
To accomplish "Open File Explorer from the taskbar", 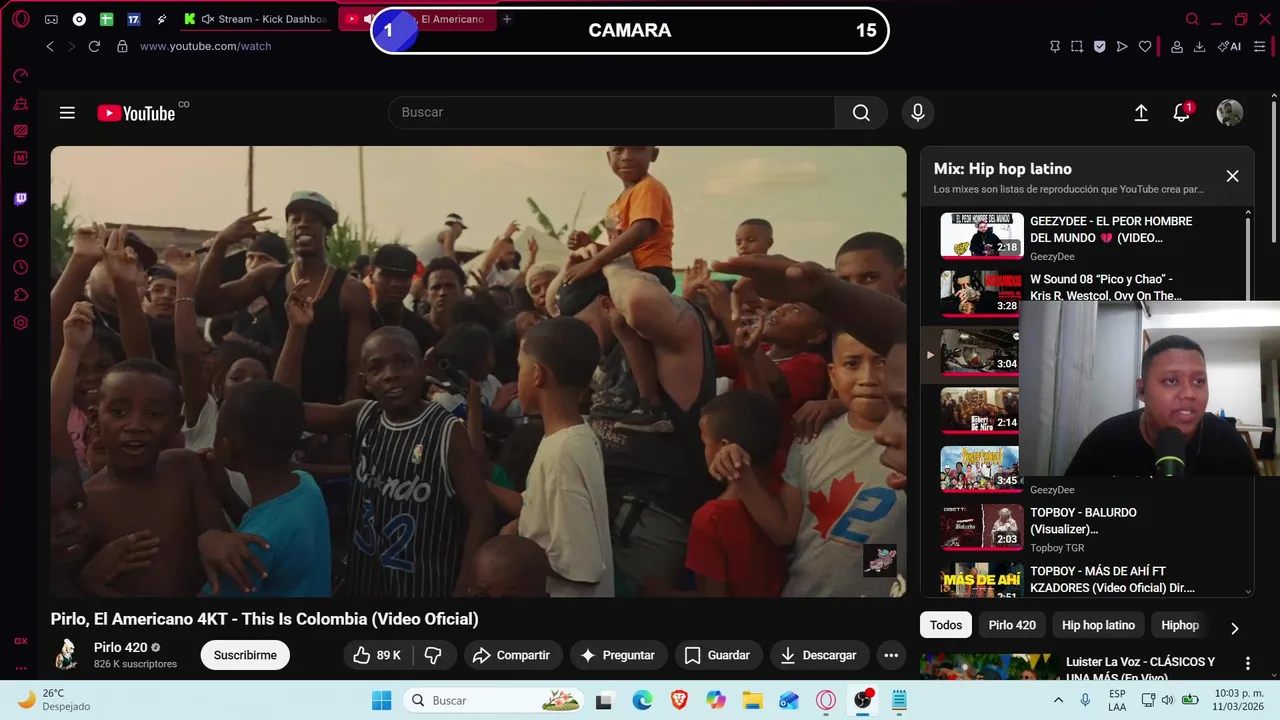I will point(752,700).
